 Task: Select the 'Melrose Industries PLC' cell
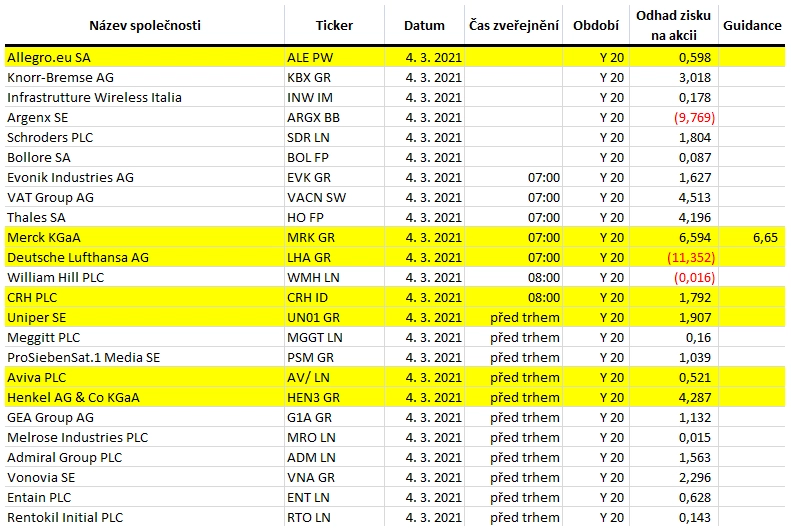tap(145, 437)
